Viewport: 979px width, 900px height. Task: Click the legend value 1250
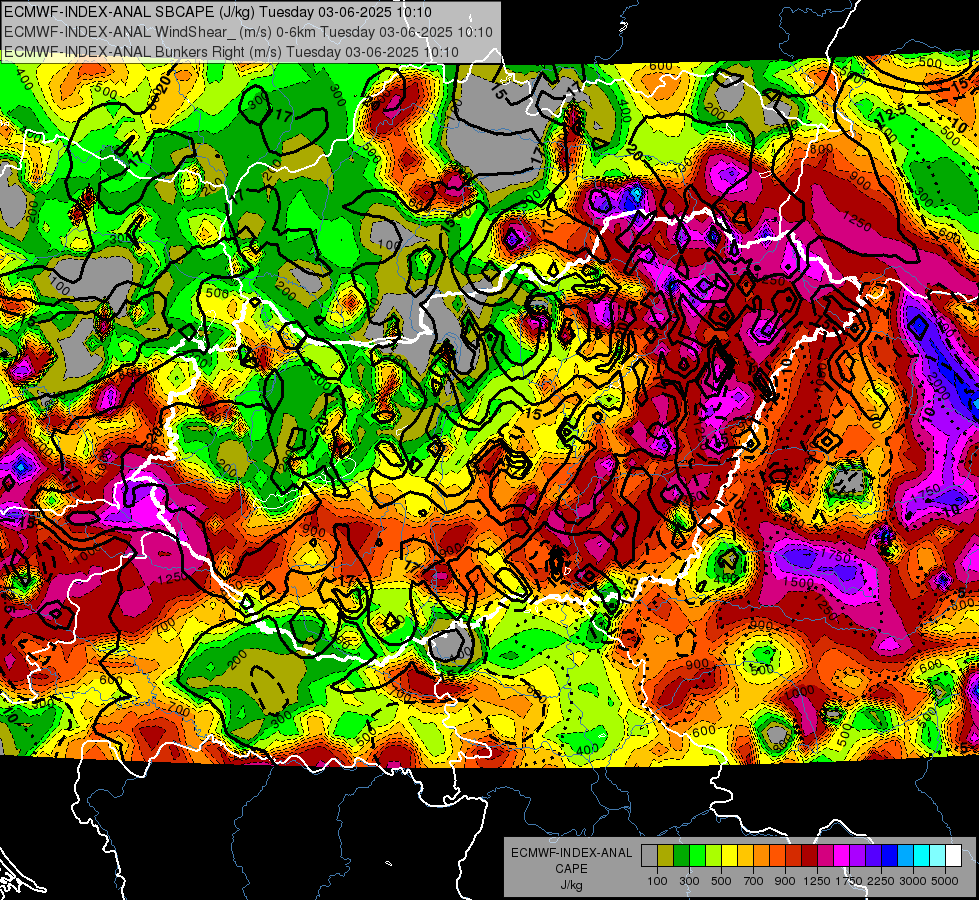[x=817, y=881]
